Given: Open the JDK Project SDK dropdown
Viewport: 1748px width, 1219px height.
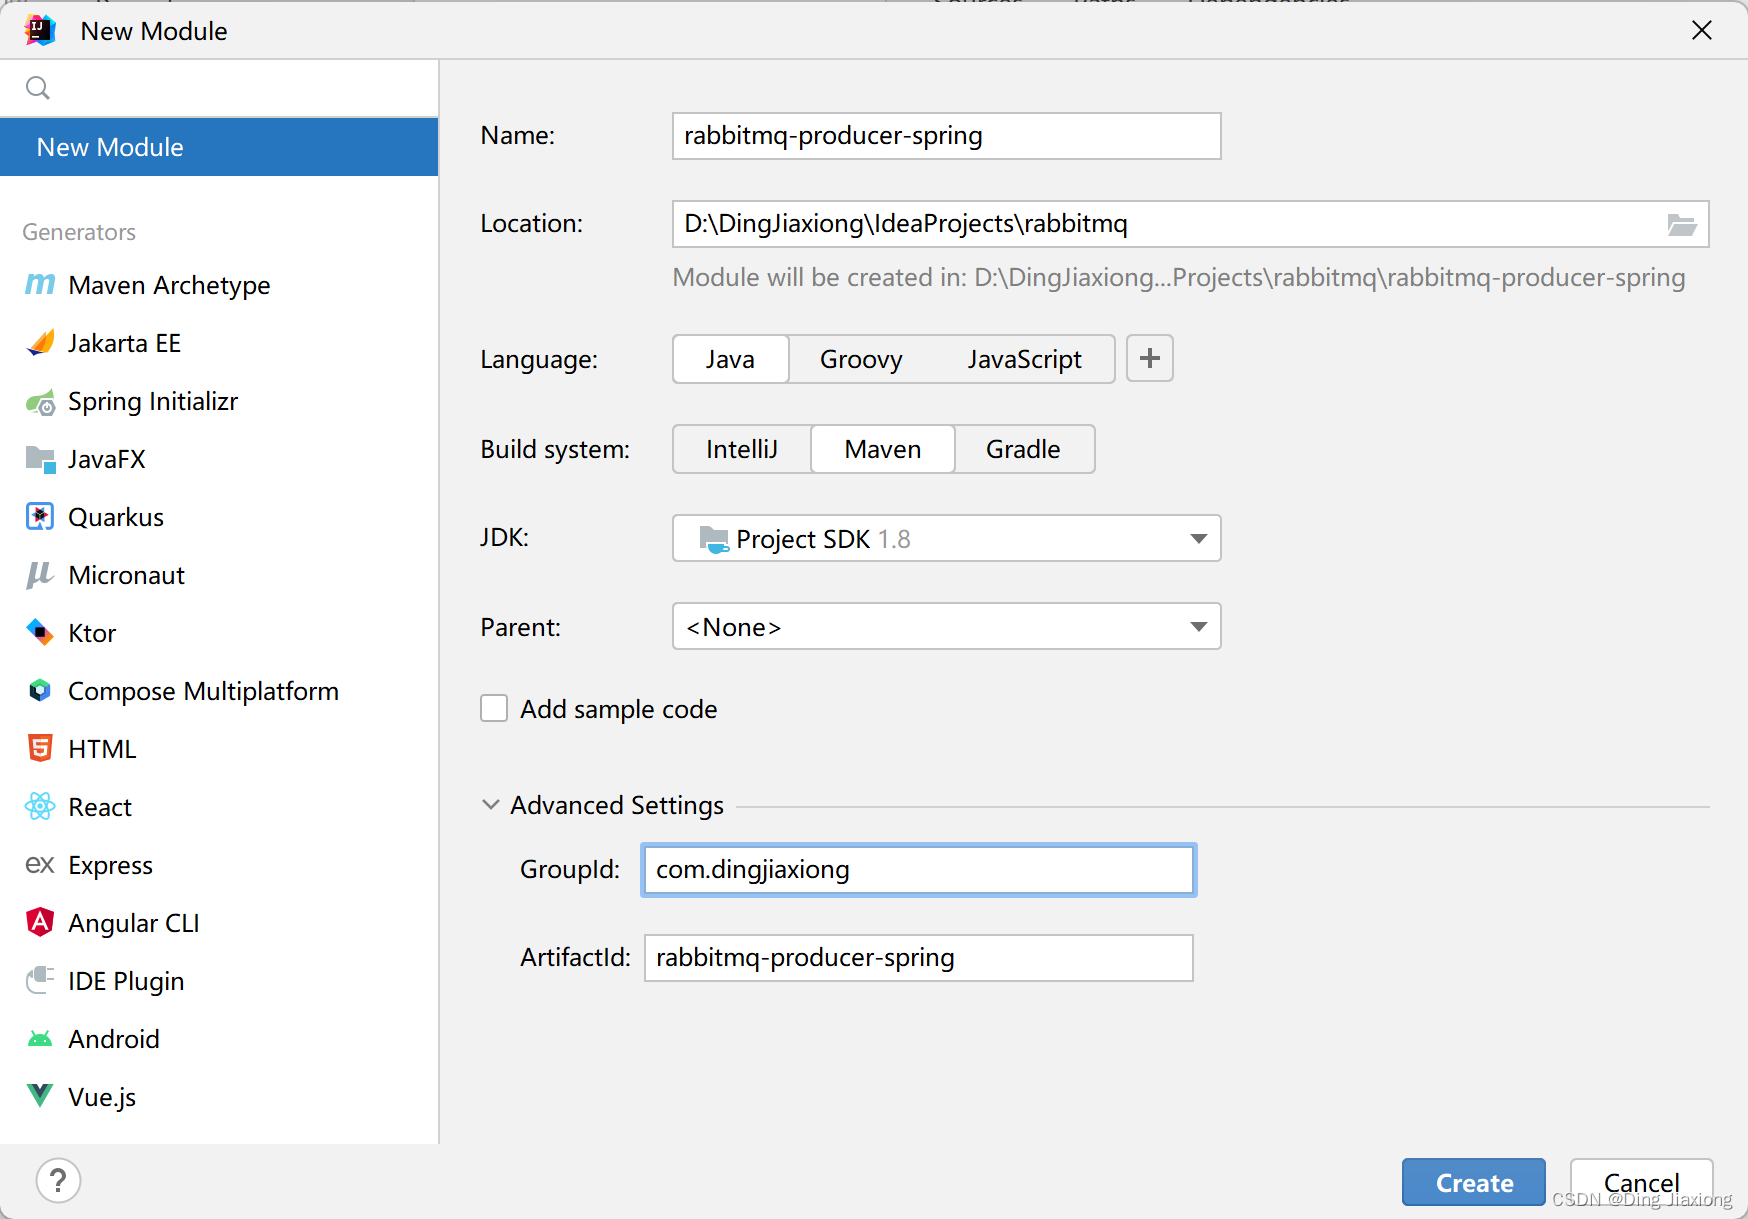Looking at the screenshot, I should pyautogui.click(x=946, y=538).
